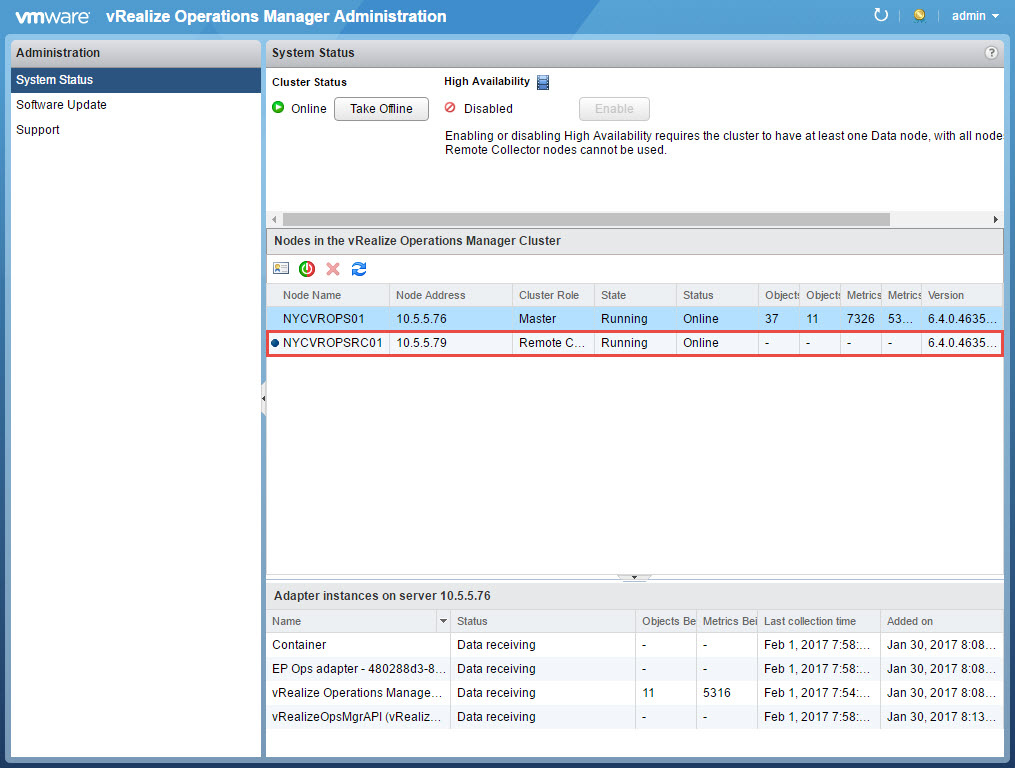Viewport: 1015px width, 768px height.
Task: Click the 5316 metrics cell
Action: point(727,693)
